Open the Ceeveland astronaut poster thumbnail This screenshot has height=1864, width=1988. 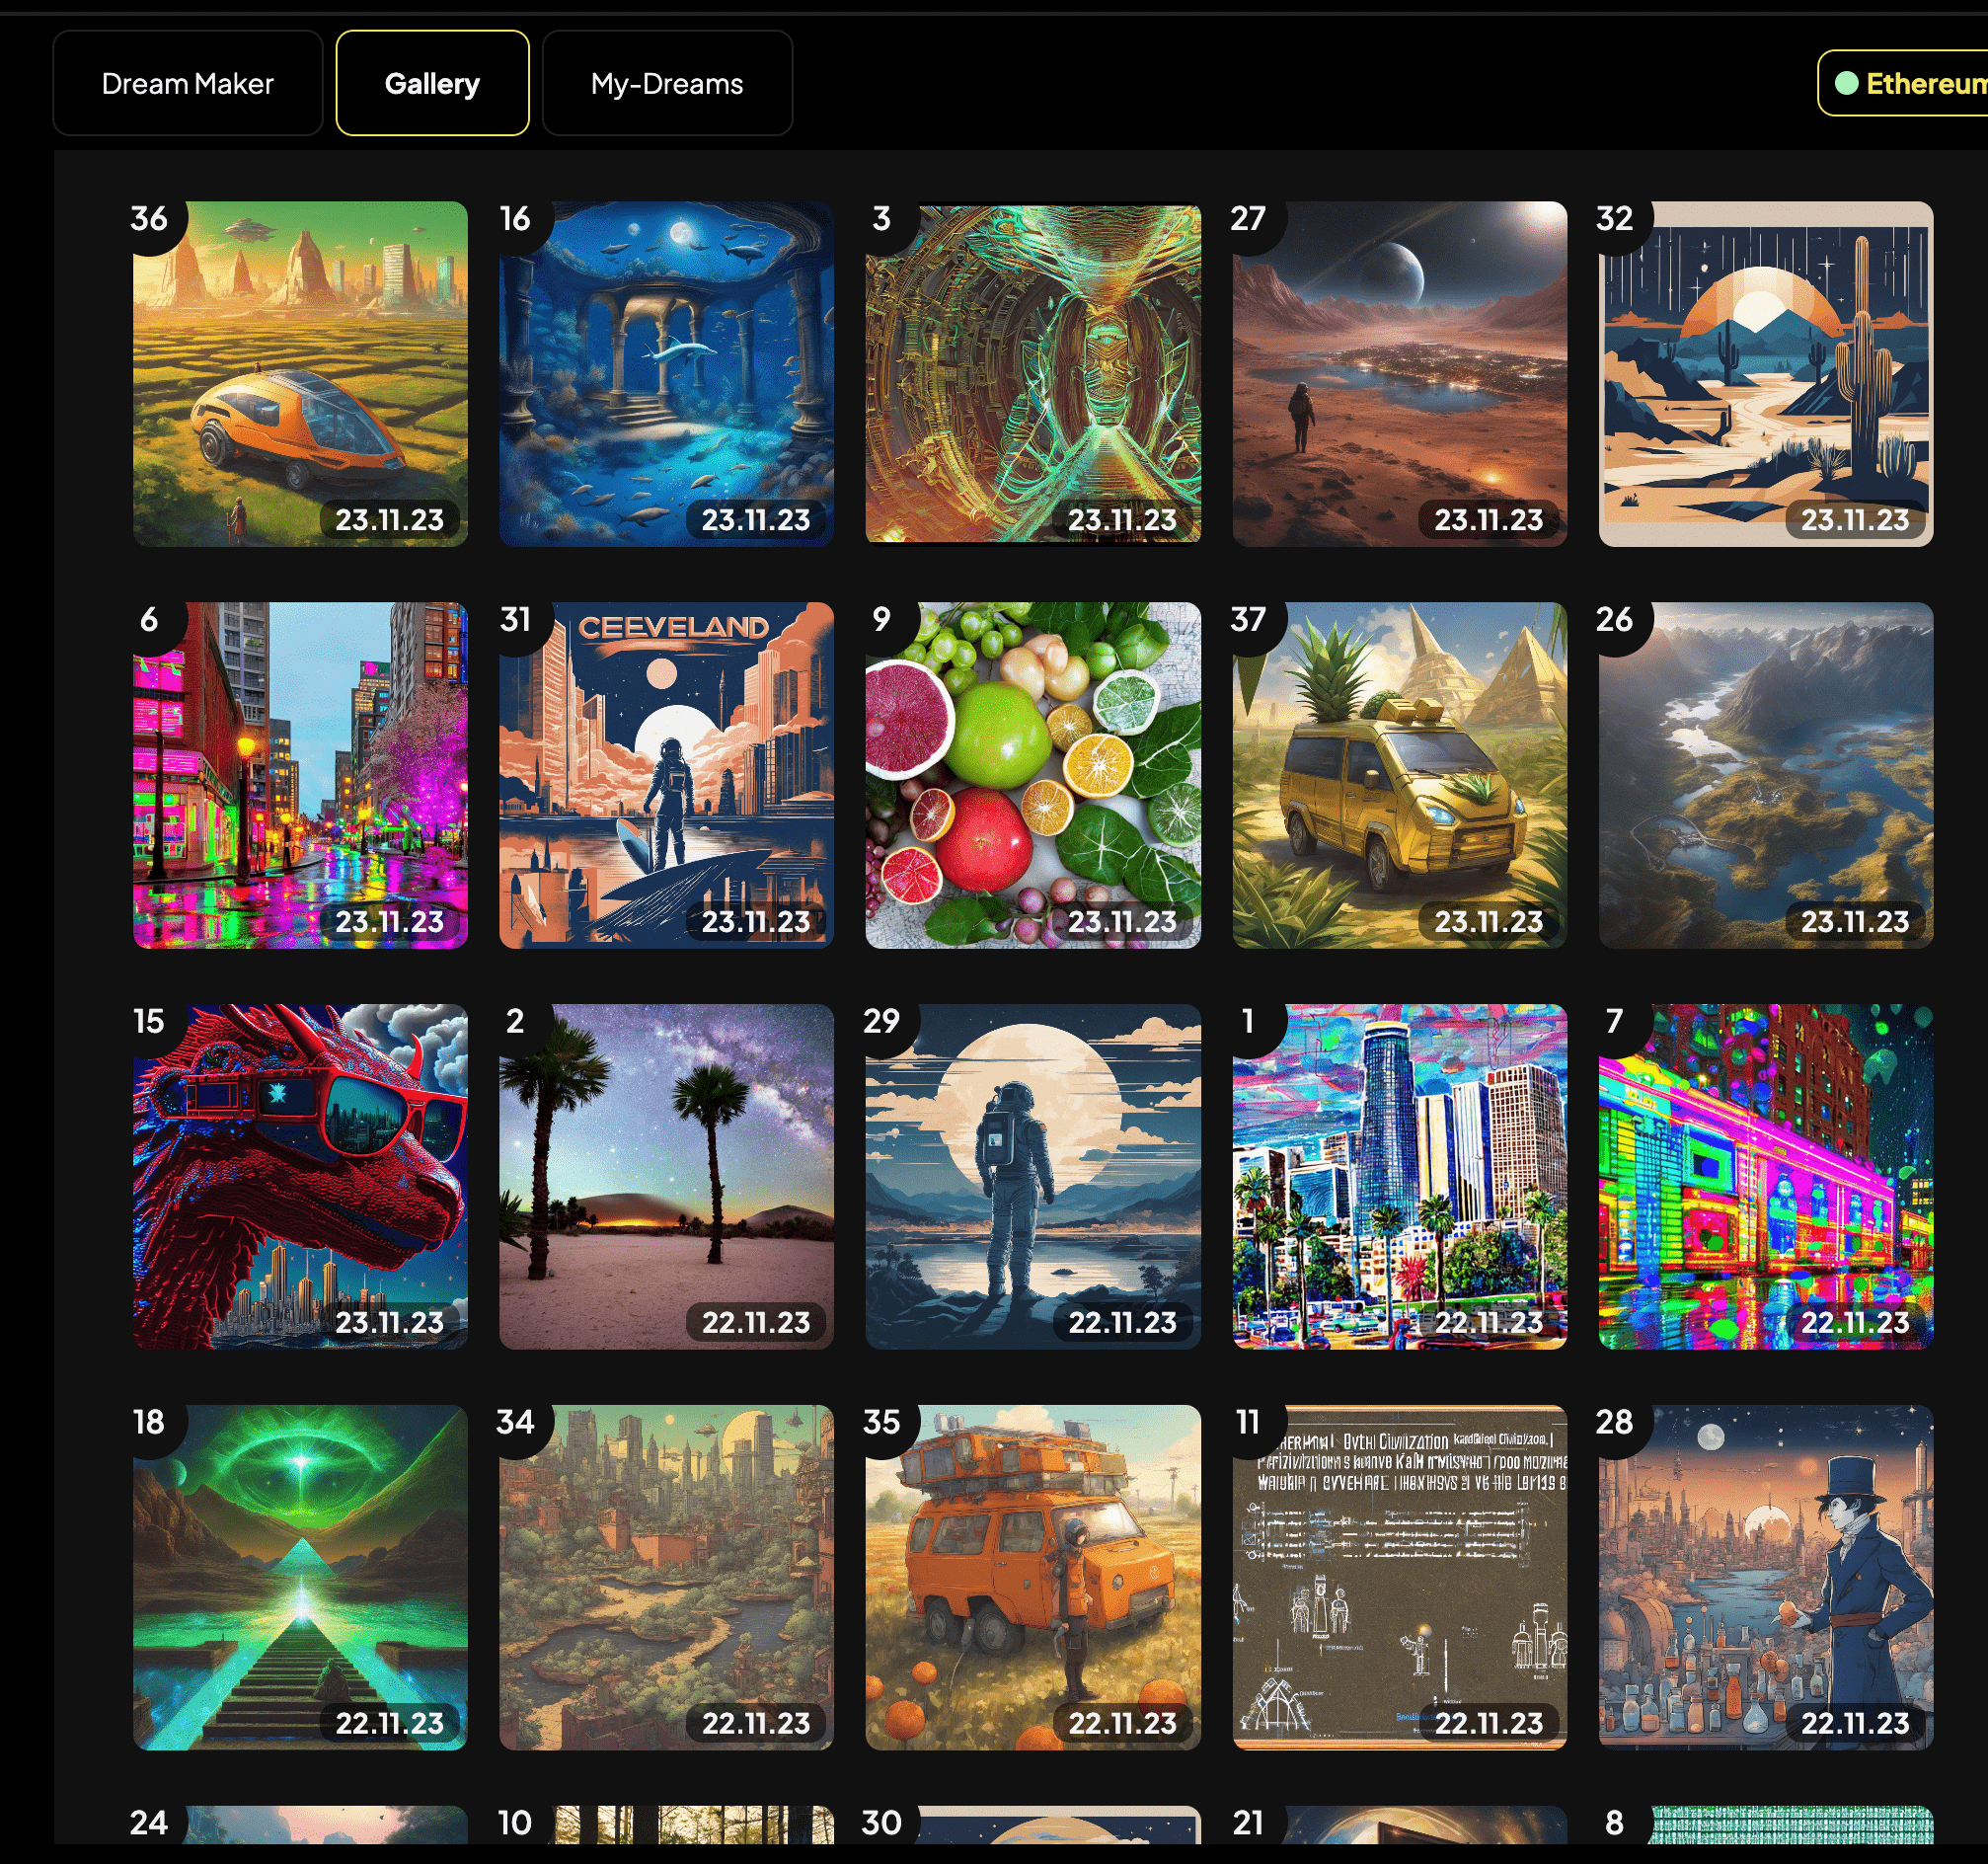click(x=666, y=775)
